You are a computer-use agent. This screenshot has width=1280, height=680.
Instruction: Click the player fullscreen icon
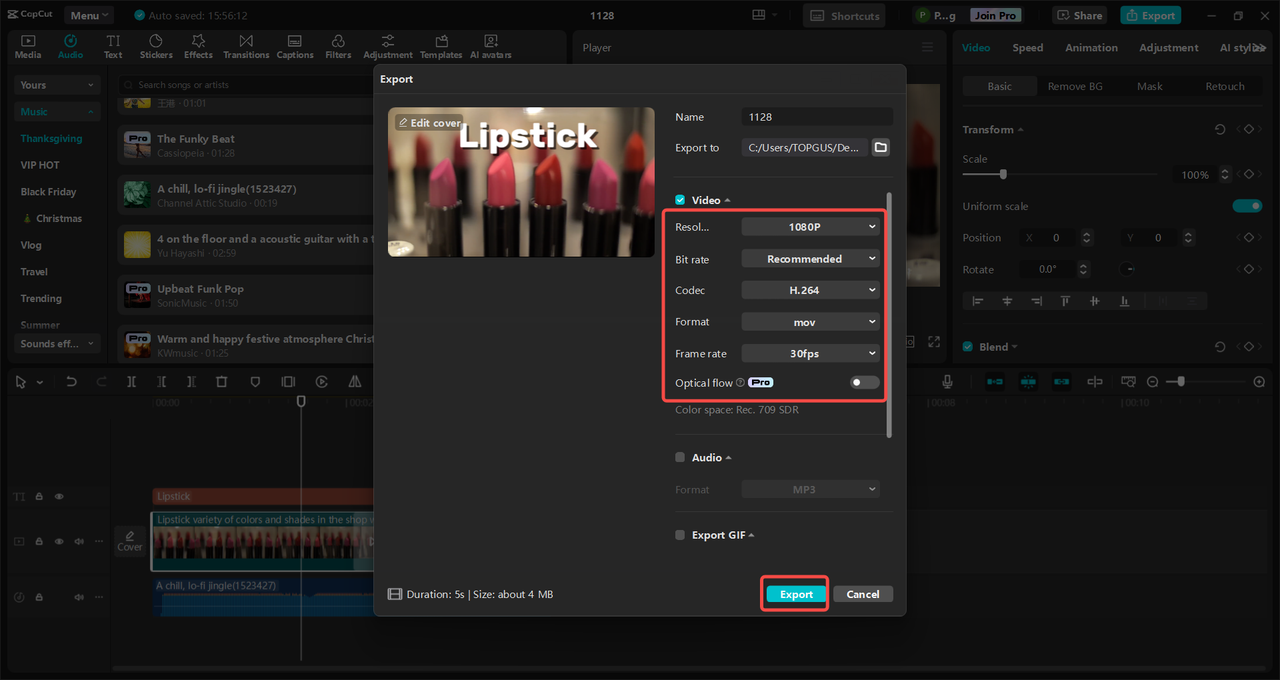934,342
